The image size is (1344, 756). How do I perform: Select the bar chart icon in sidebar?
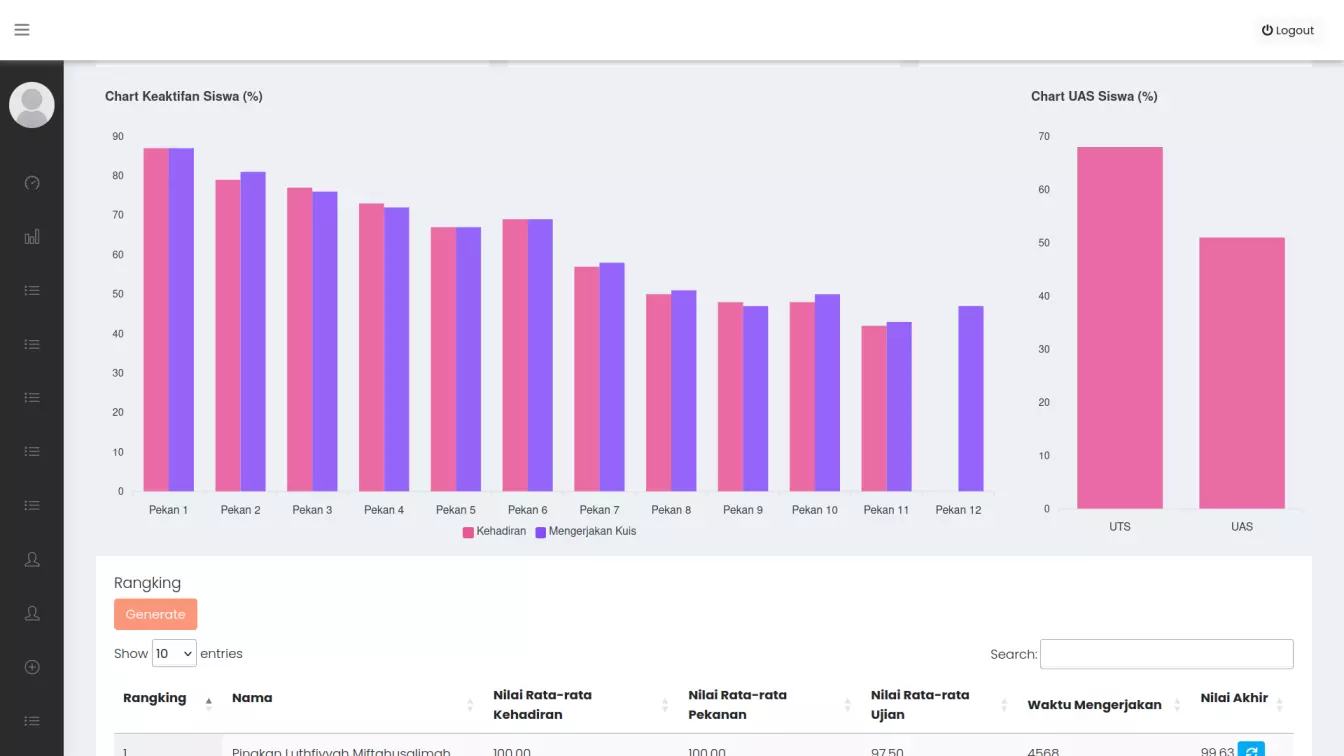[32, 237]
